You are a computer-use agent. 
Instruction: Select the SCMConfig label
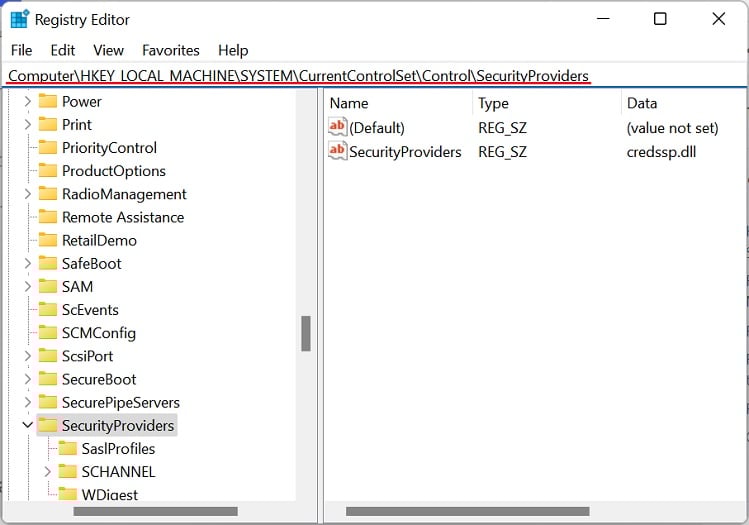point(98,333)
